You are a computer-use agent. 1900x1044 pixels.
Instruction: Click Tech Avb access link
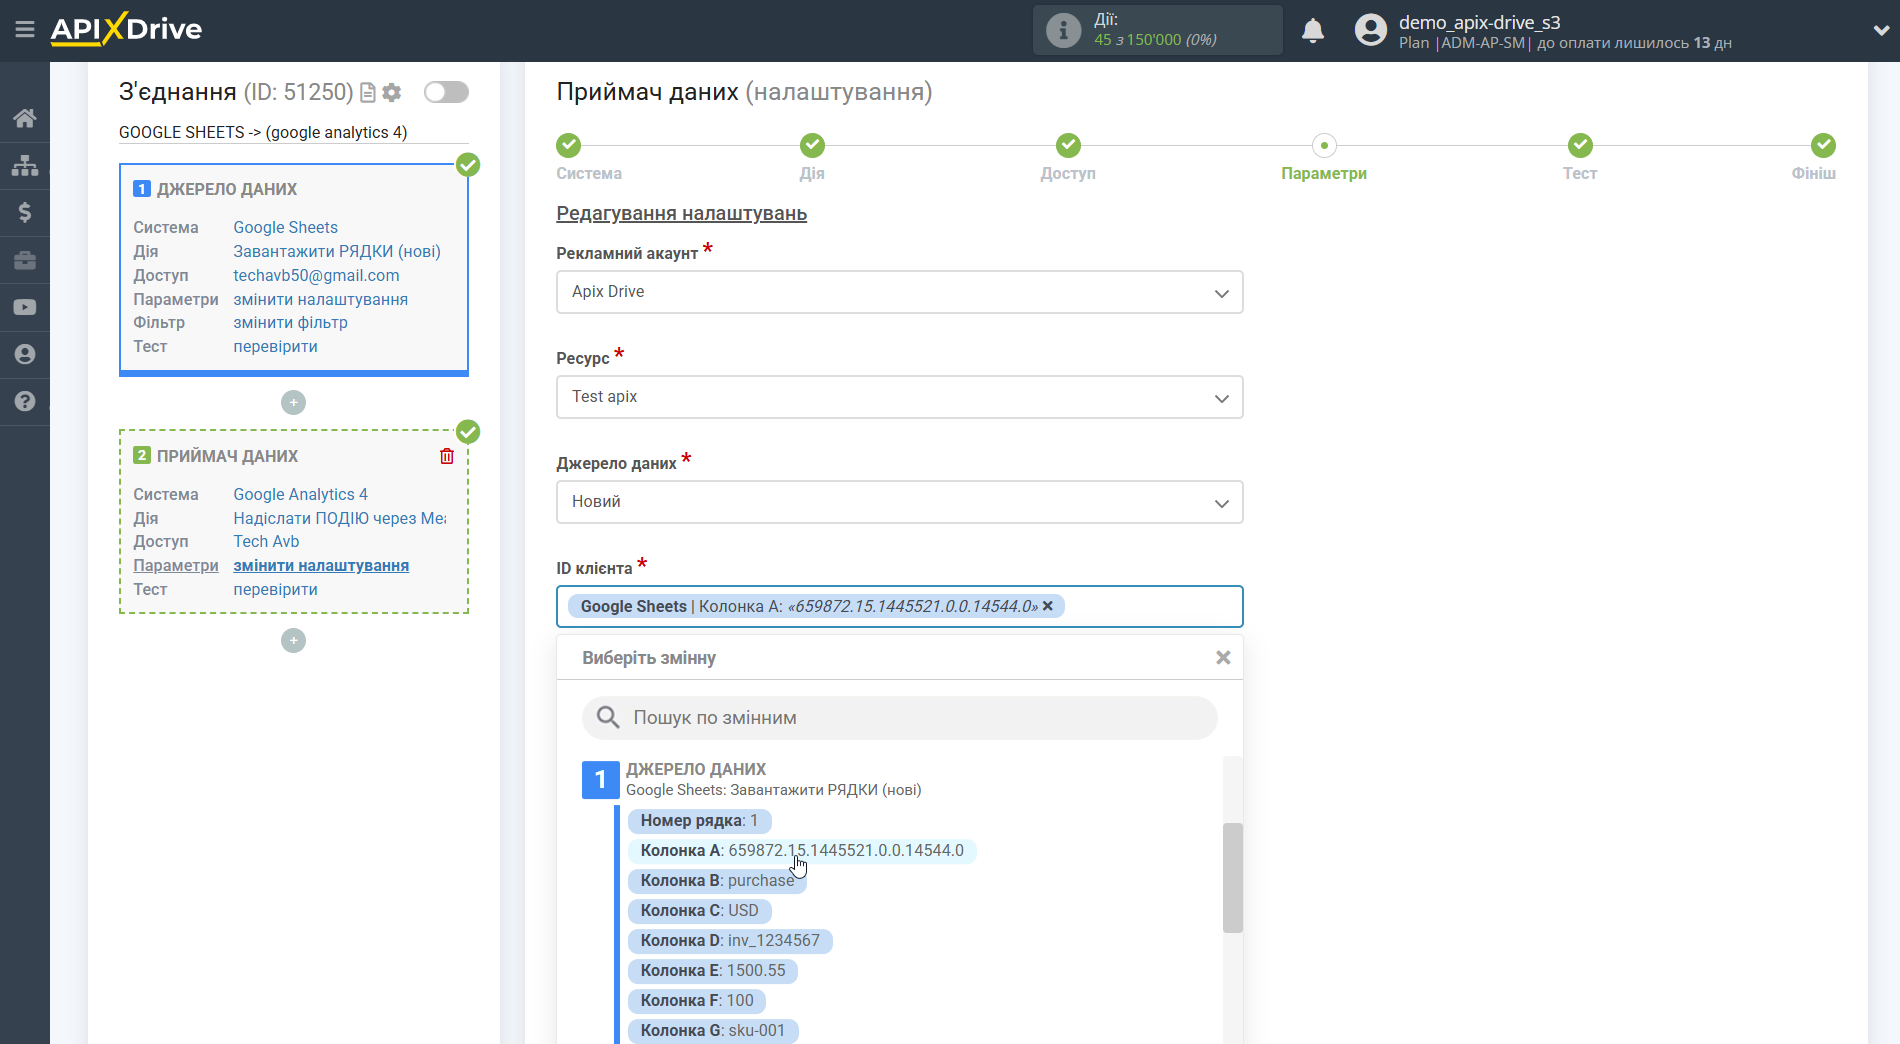tap(266, 541)
